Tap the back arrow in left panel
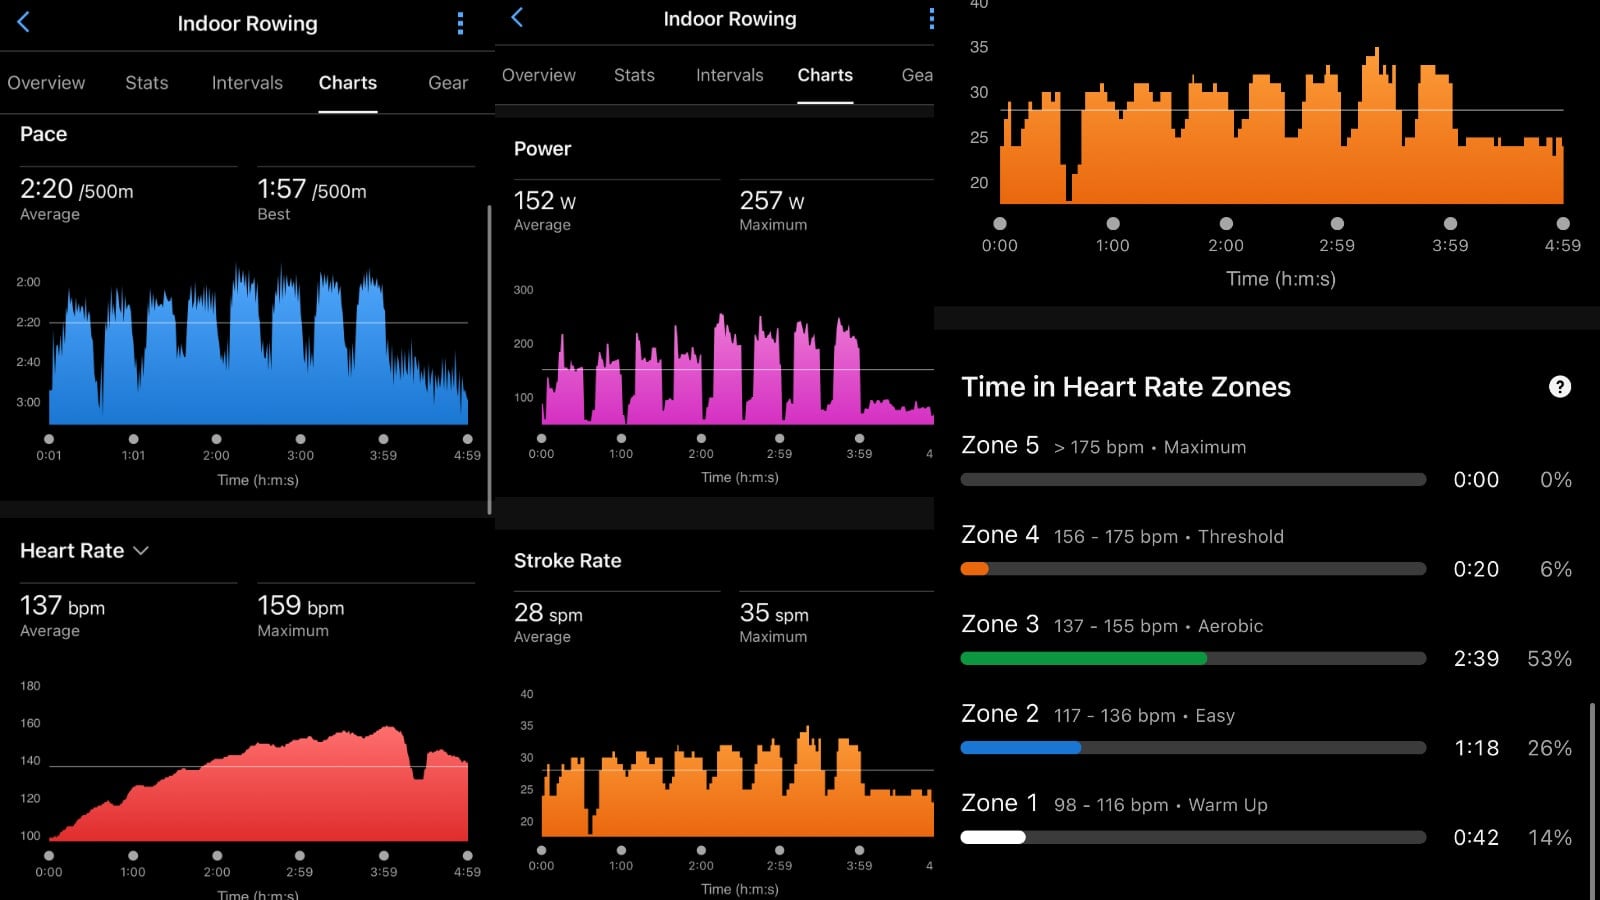1600x900 pixels. [24, 22]
